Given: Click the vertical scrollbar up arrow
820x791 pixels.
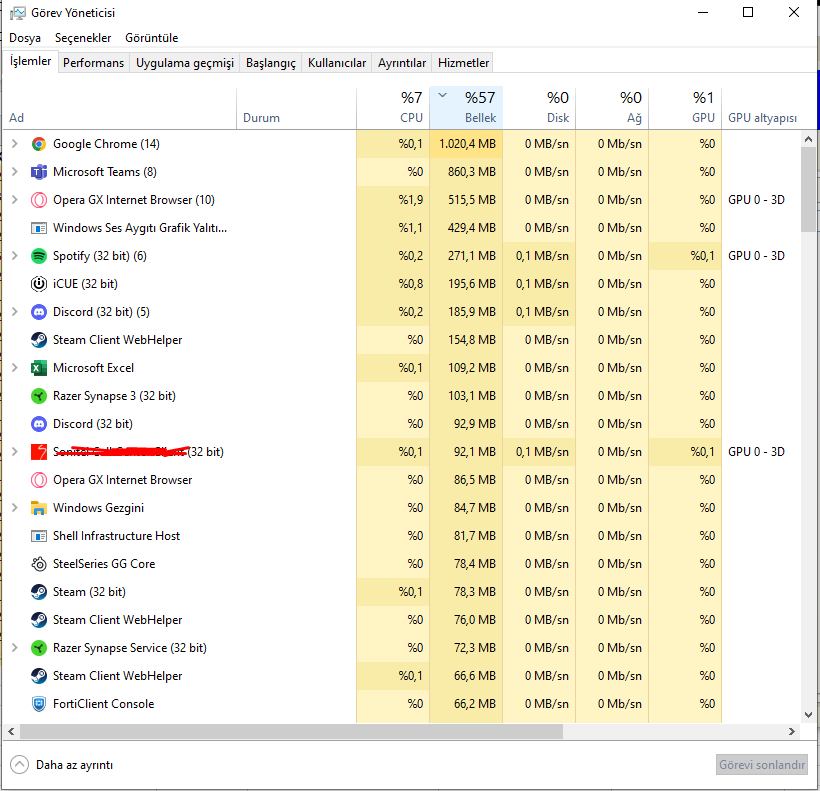Looking at the screenshot, I should click(x=808, y=139).
